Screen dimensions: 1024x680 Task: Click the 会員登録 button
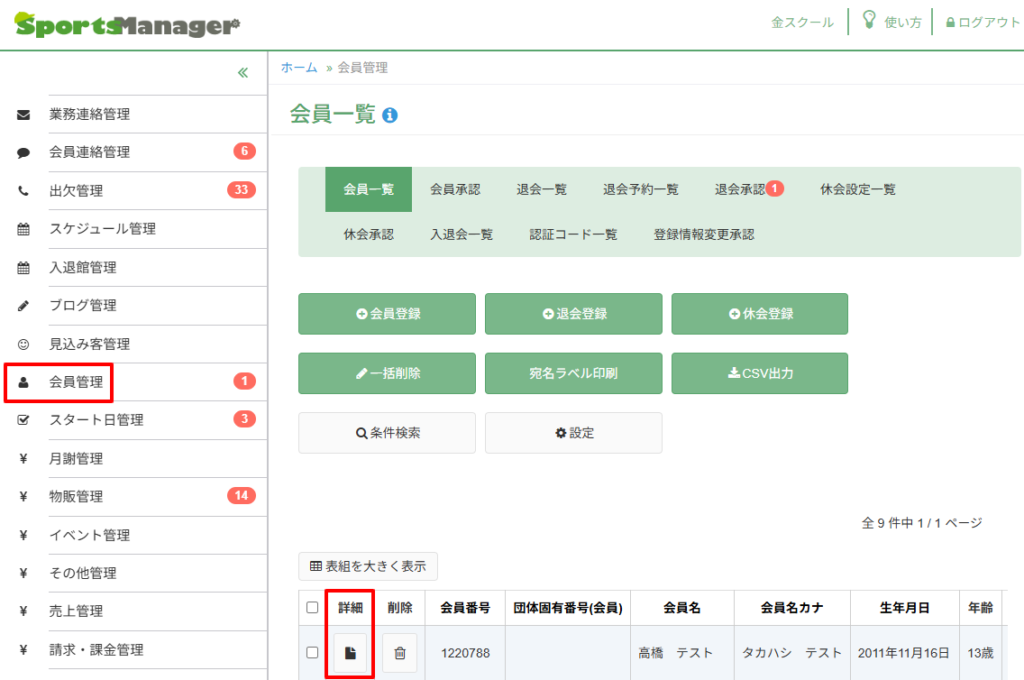point(387,314)
